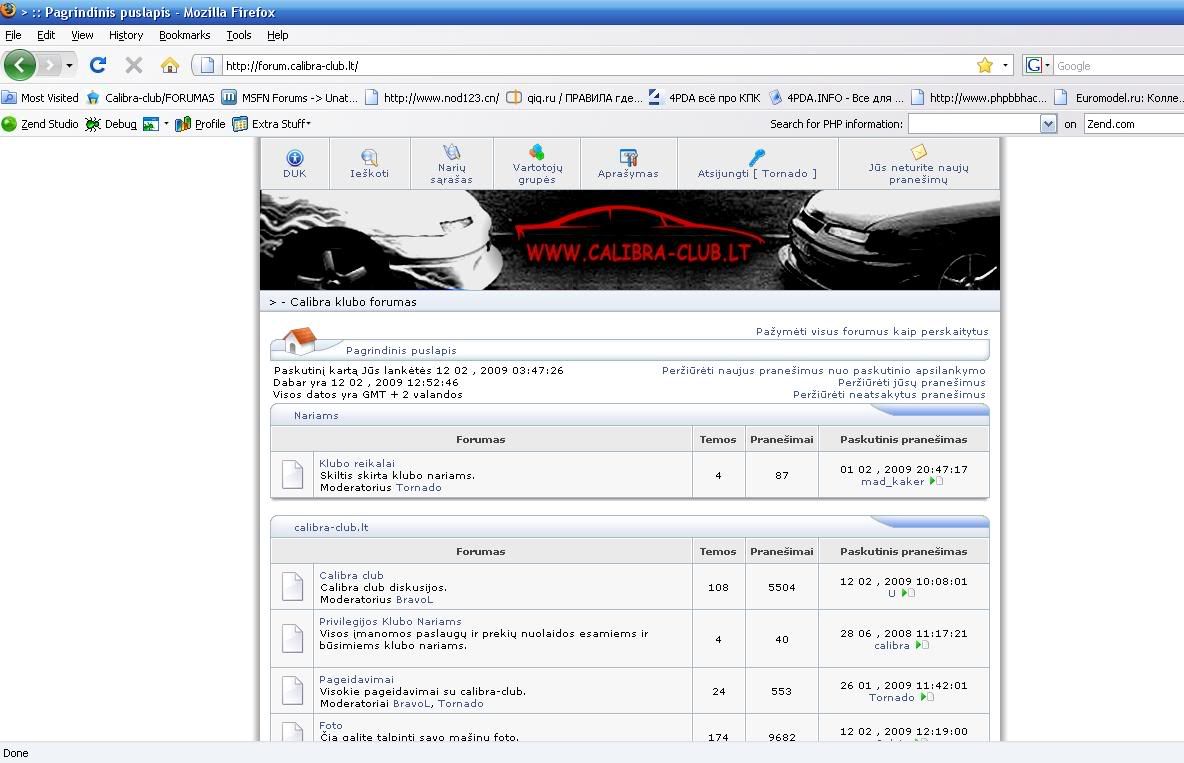Image resolution: width=1184 pixels, height=763 pixels.
Task: Open the Vartotojų grupės icon
Action: [537, 153]
